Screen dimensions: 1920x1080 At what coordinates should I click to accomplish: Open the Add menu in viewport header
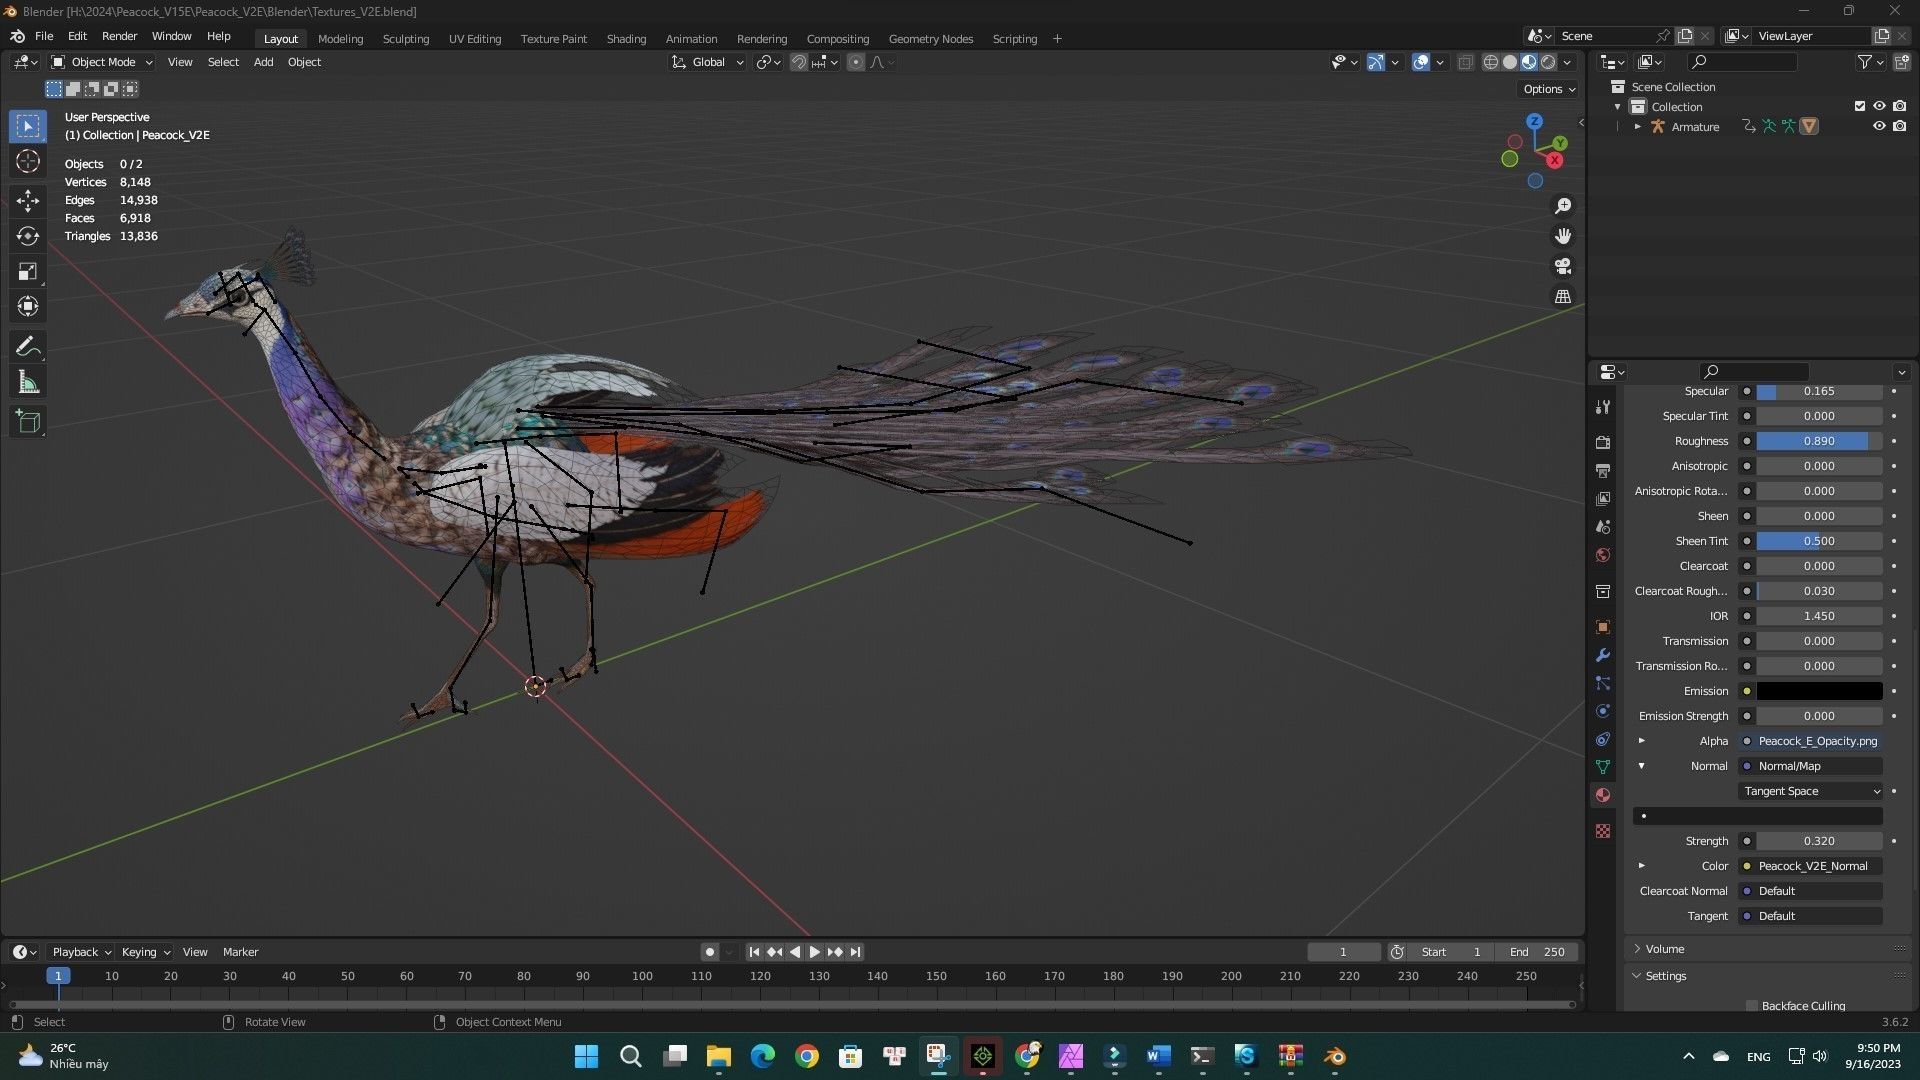coord(263,62)
